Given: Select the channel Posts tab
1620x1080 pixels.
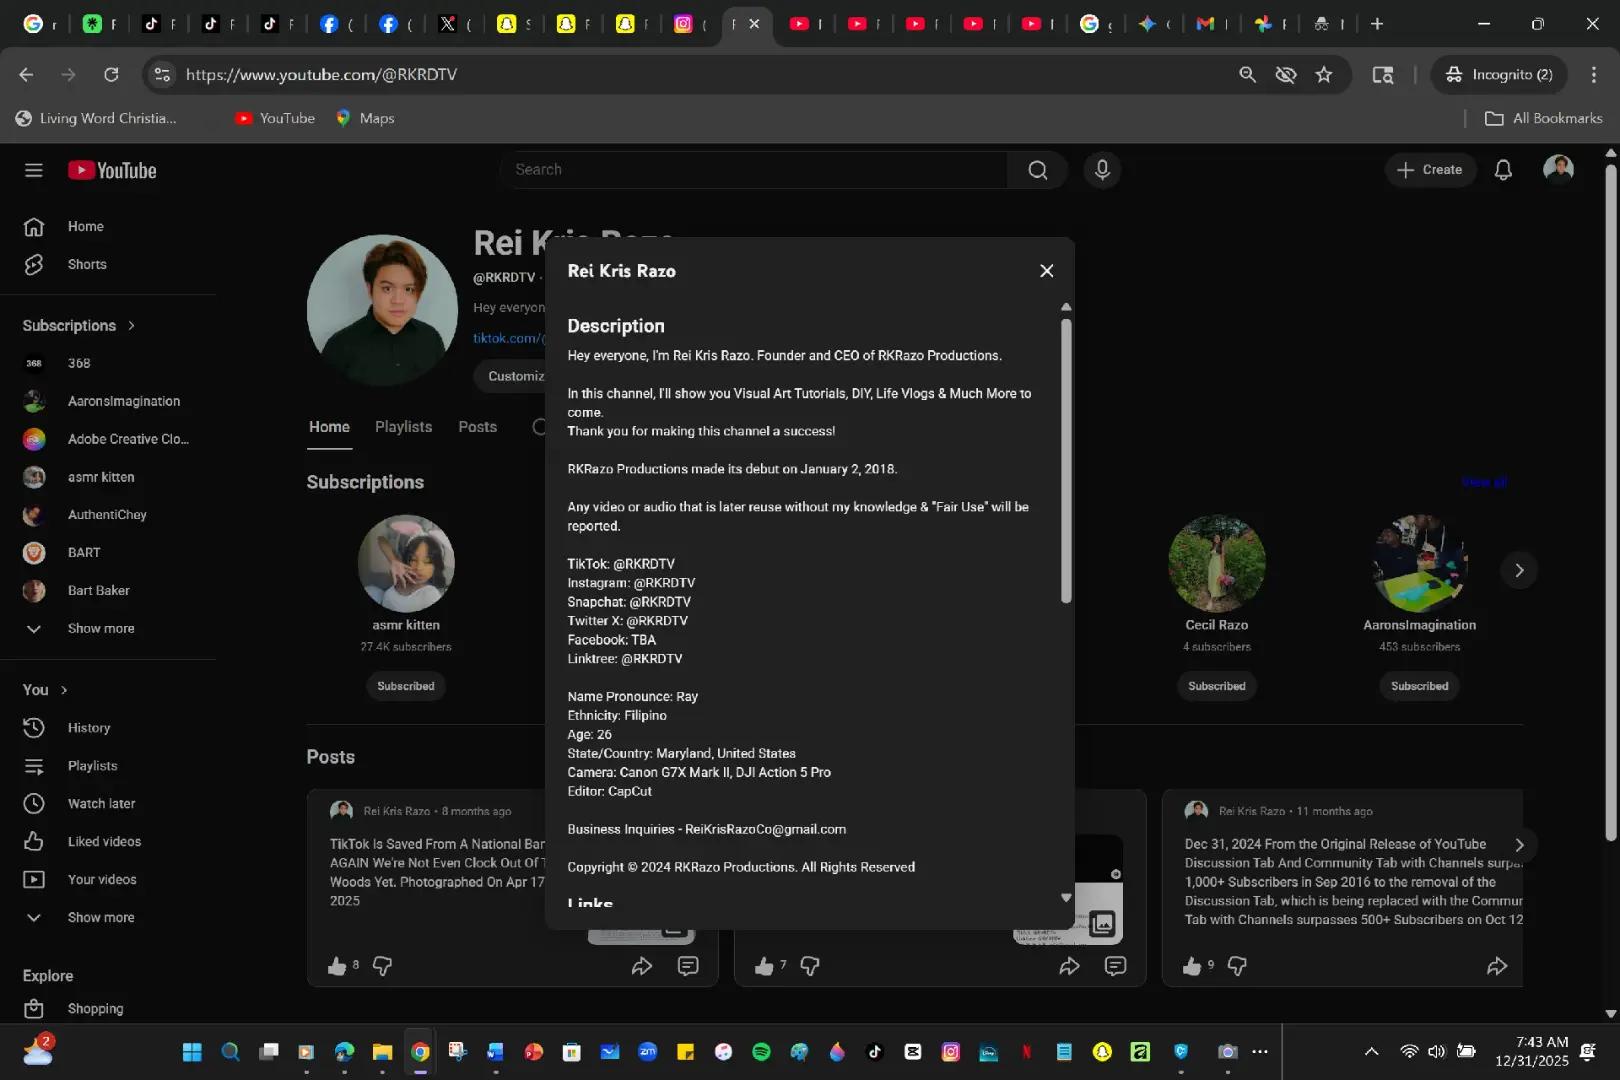Looking at the screenshot, I should 477,427.
